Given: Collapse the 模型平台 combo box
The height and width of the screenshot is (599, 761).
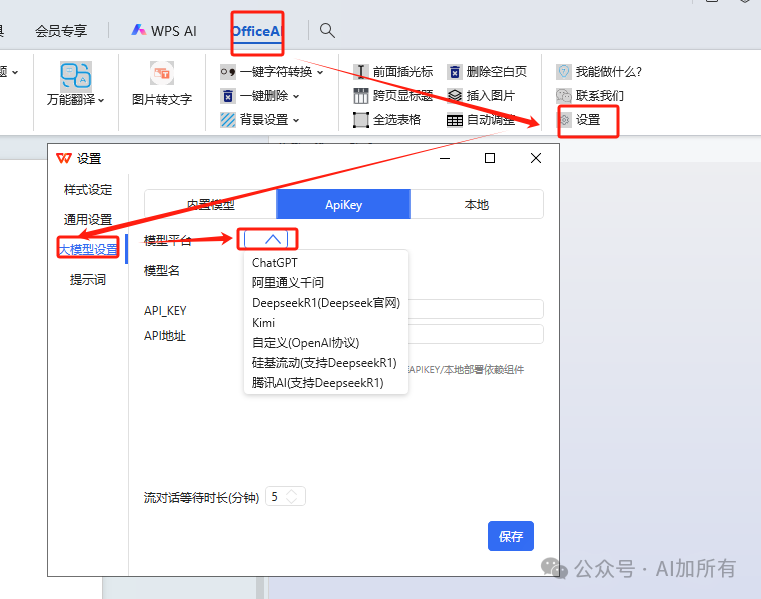Looking at the screenshot, I should (x=267, y=239).
